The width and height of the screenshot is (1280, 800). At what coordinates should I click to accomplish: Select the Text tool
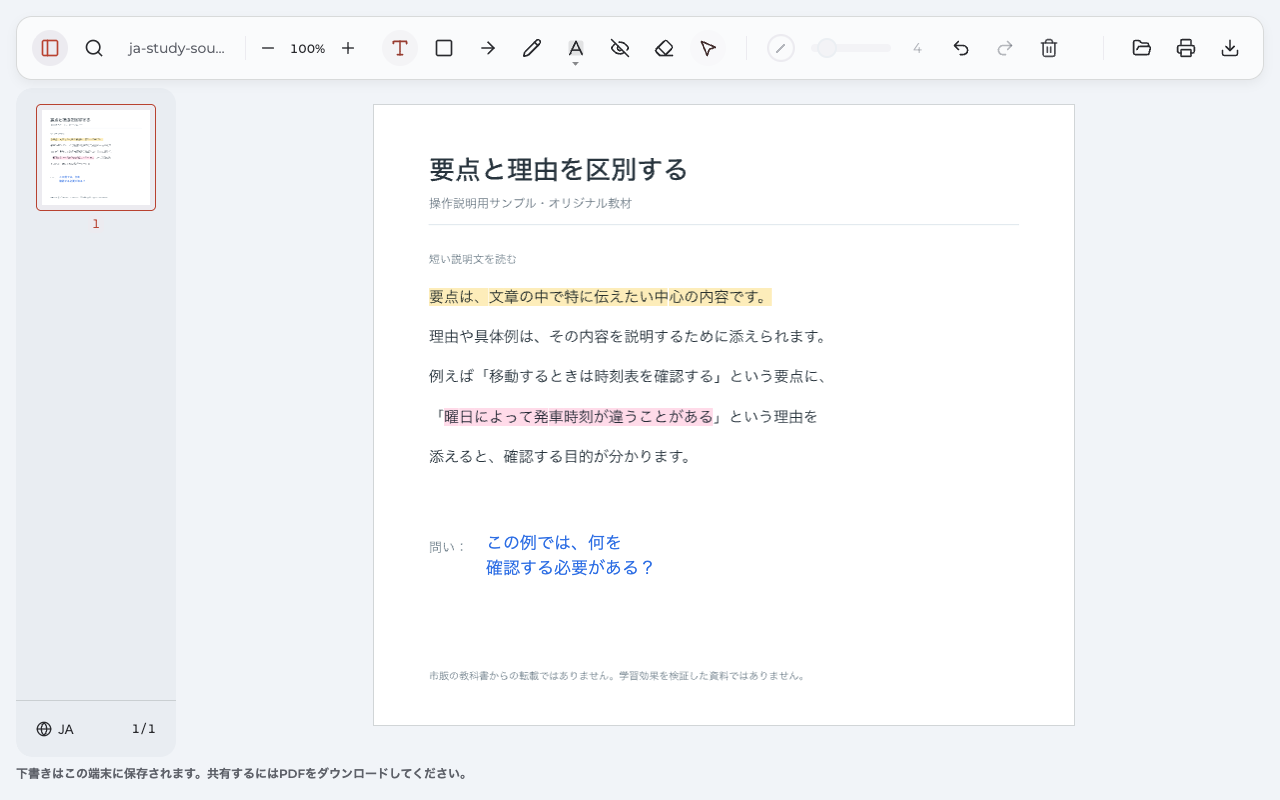pyautogui.click(x=400, y=48)
